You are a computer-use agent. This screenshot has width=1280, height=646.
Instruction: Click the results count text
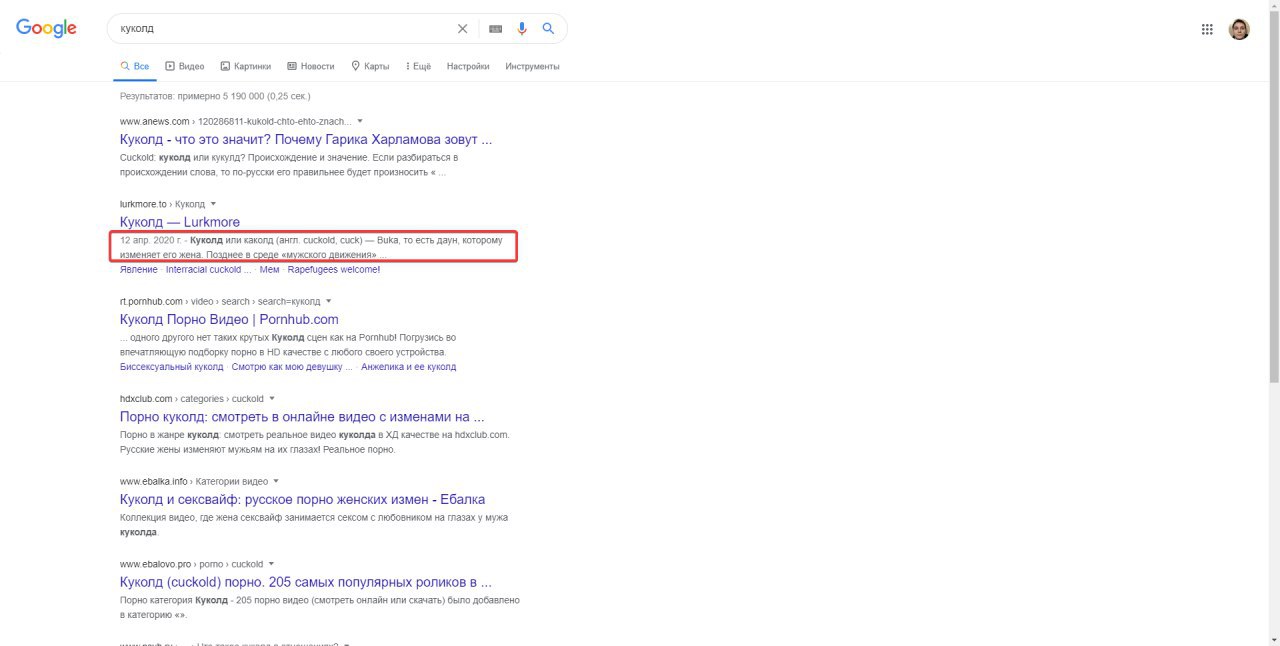click(x=215, y=96)
